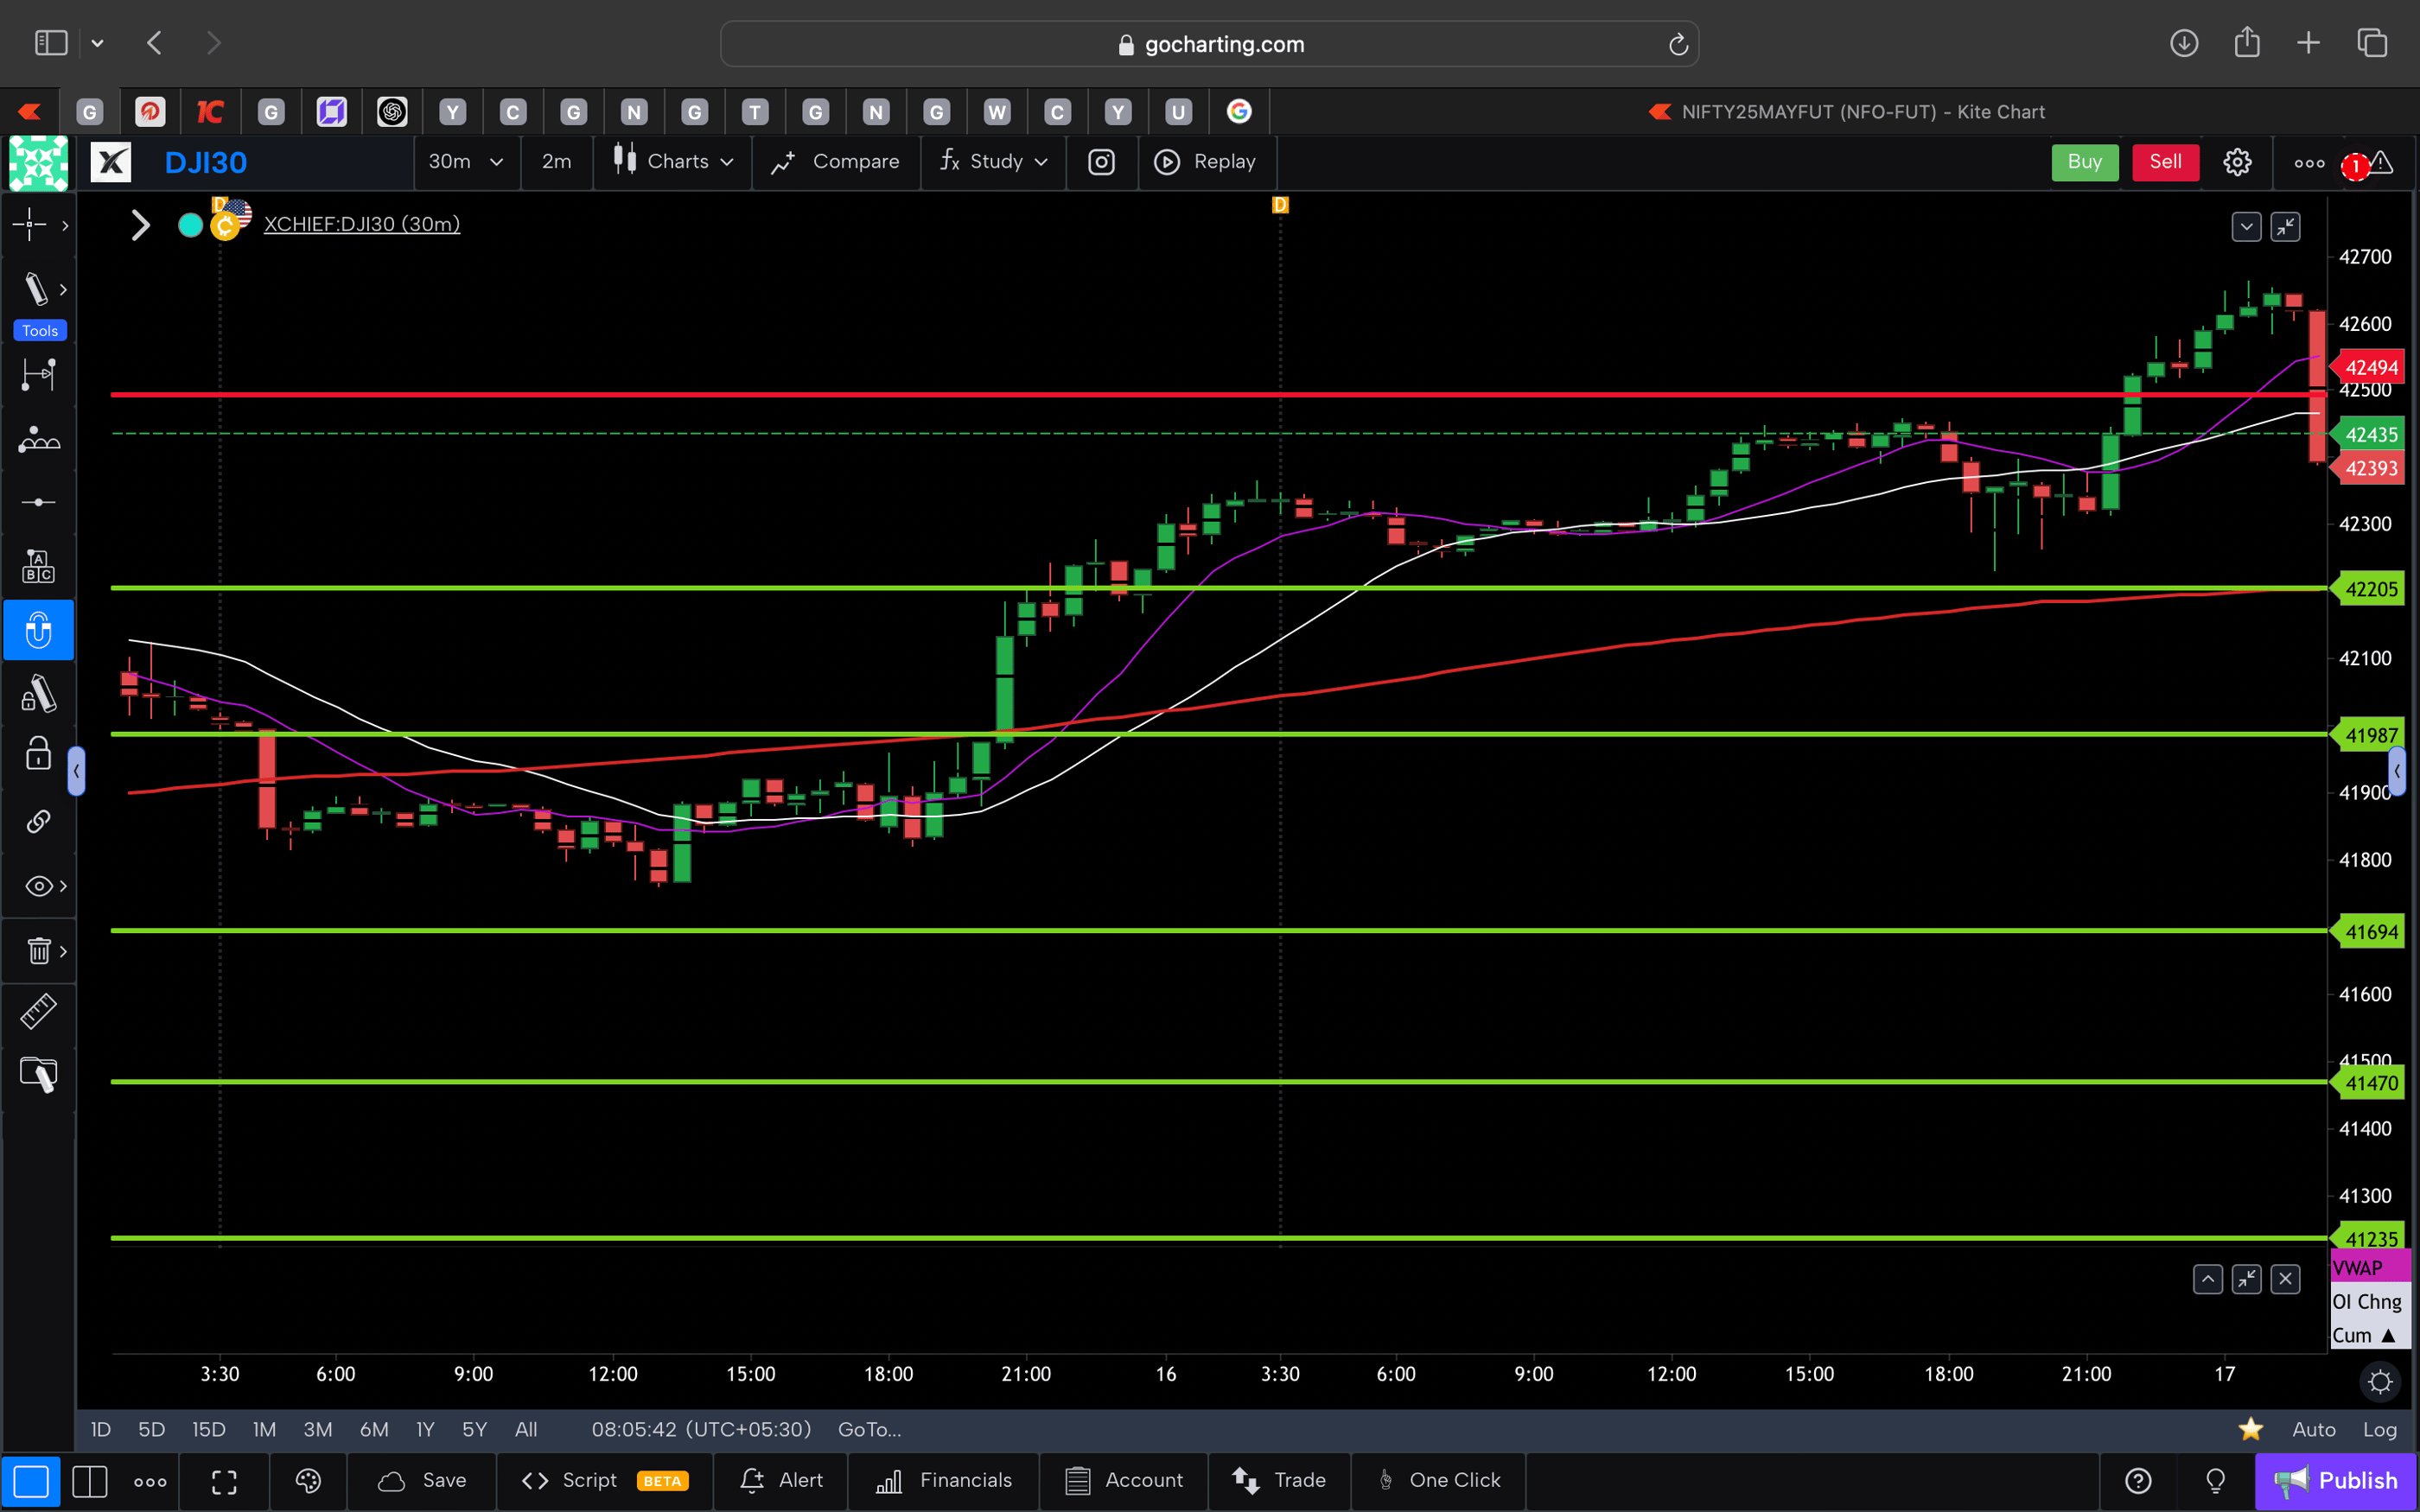Open the 30m timeframe dropdown
Screen dimensions: 2420x1512
click(x=466, y=161)
